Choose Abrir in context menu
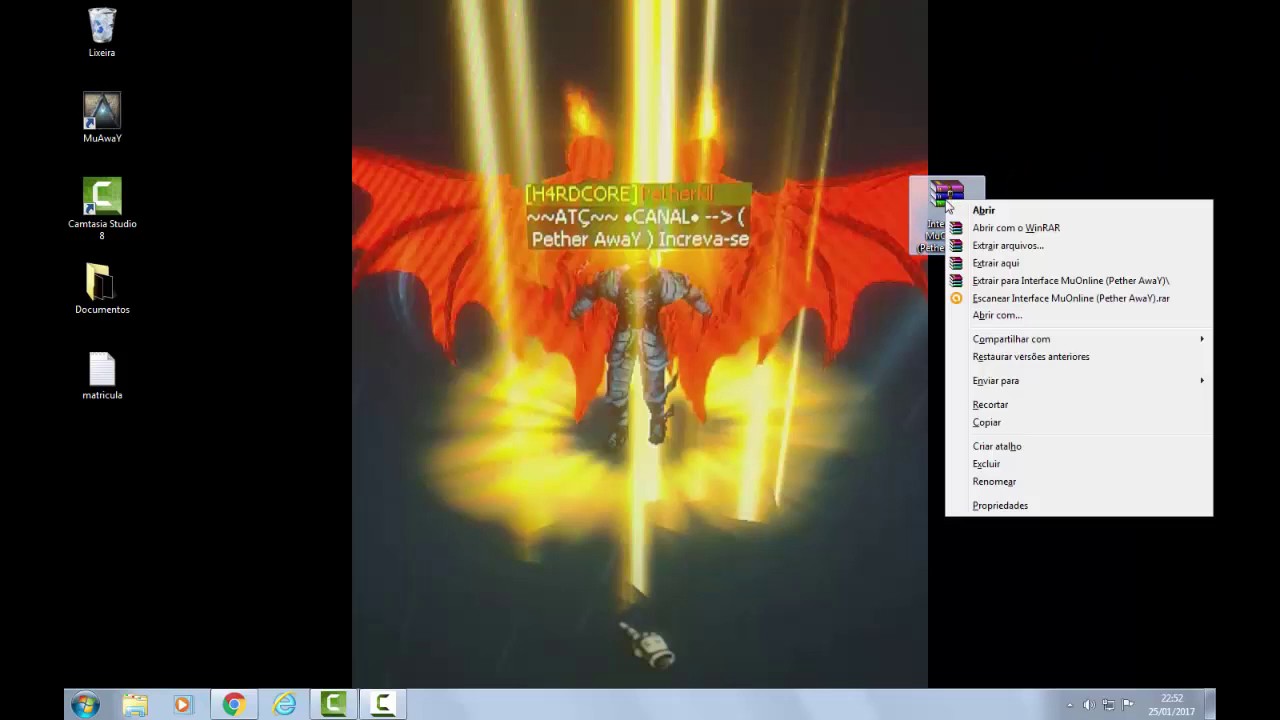Viewport: 1280px width, 720px height. point(1079,210)
